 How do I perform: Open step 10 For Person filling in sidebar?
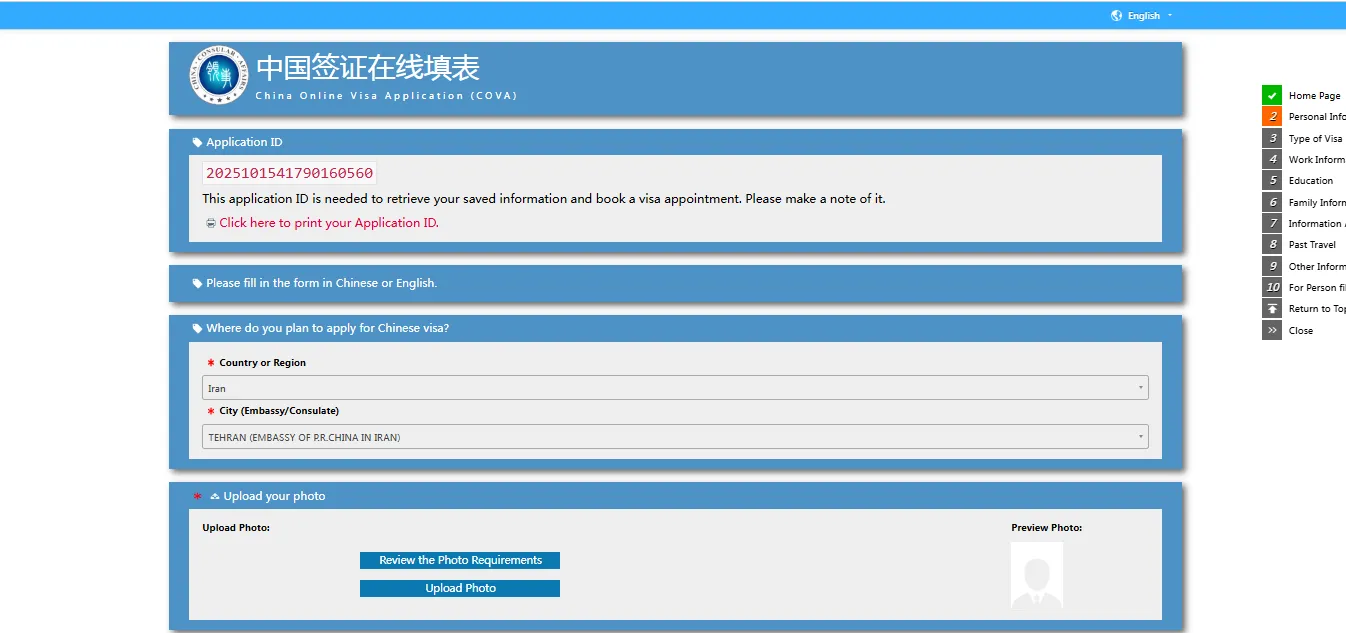pyautogui.click(x=1316, y=288)
